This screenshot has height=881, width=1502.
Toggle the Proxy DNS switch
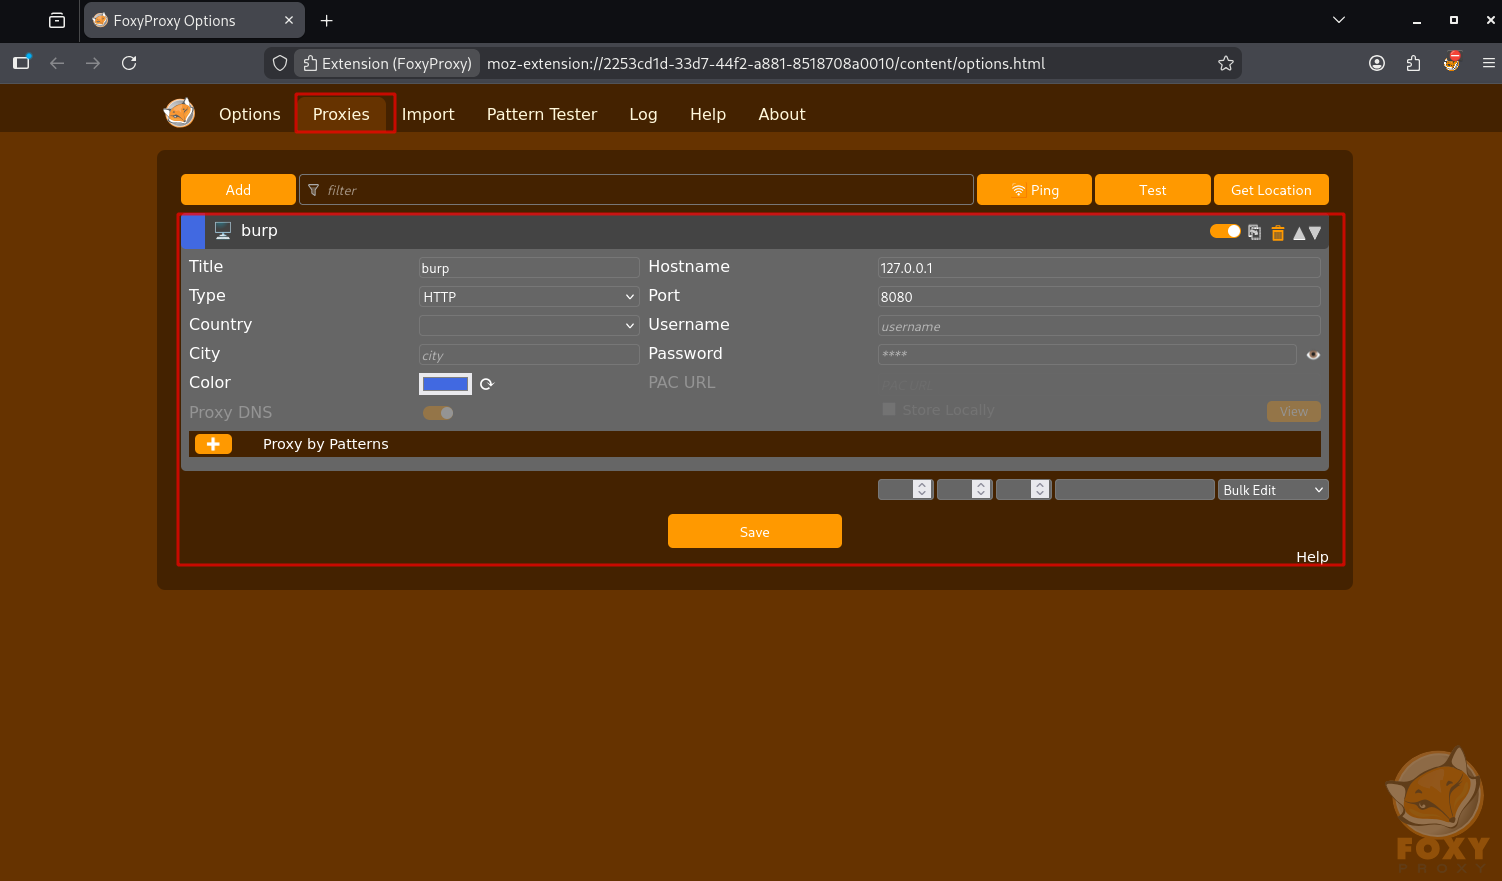point(438,413)
